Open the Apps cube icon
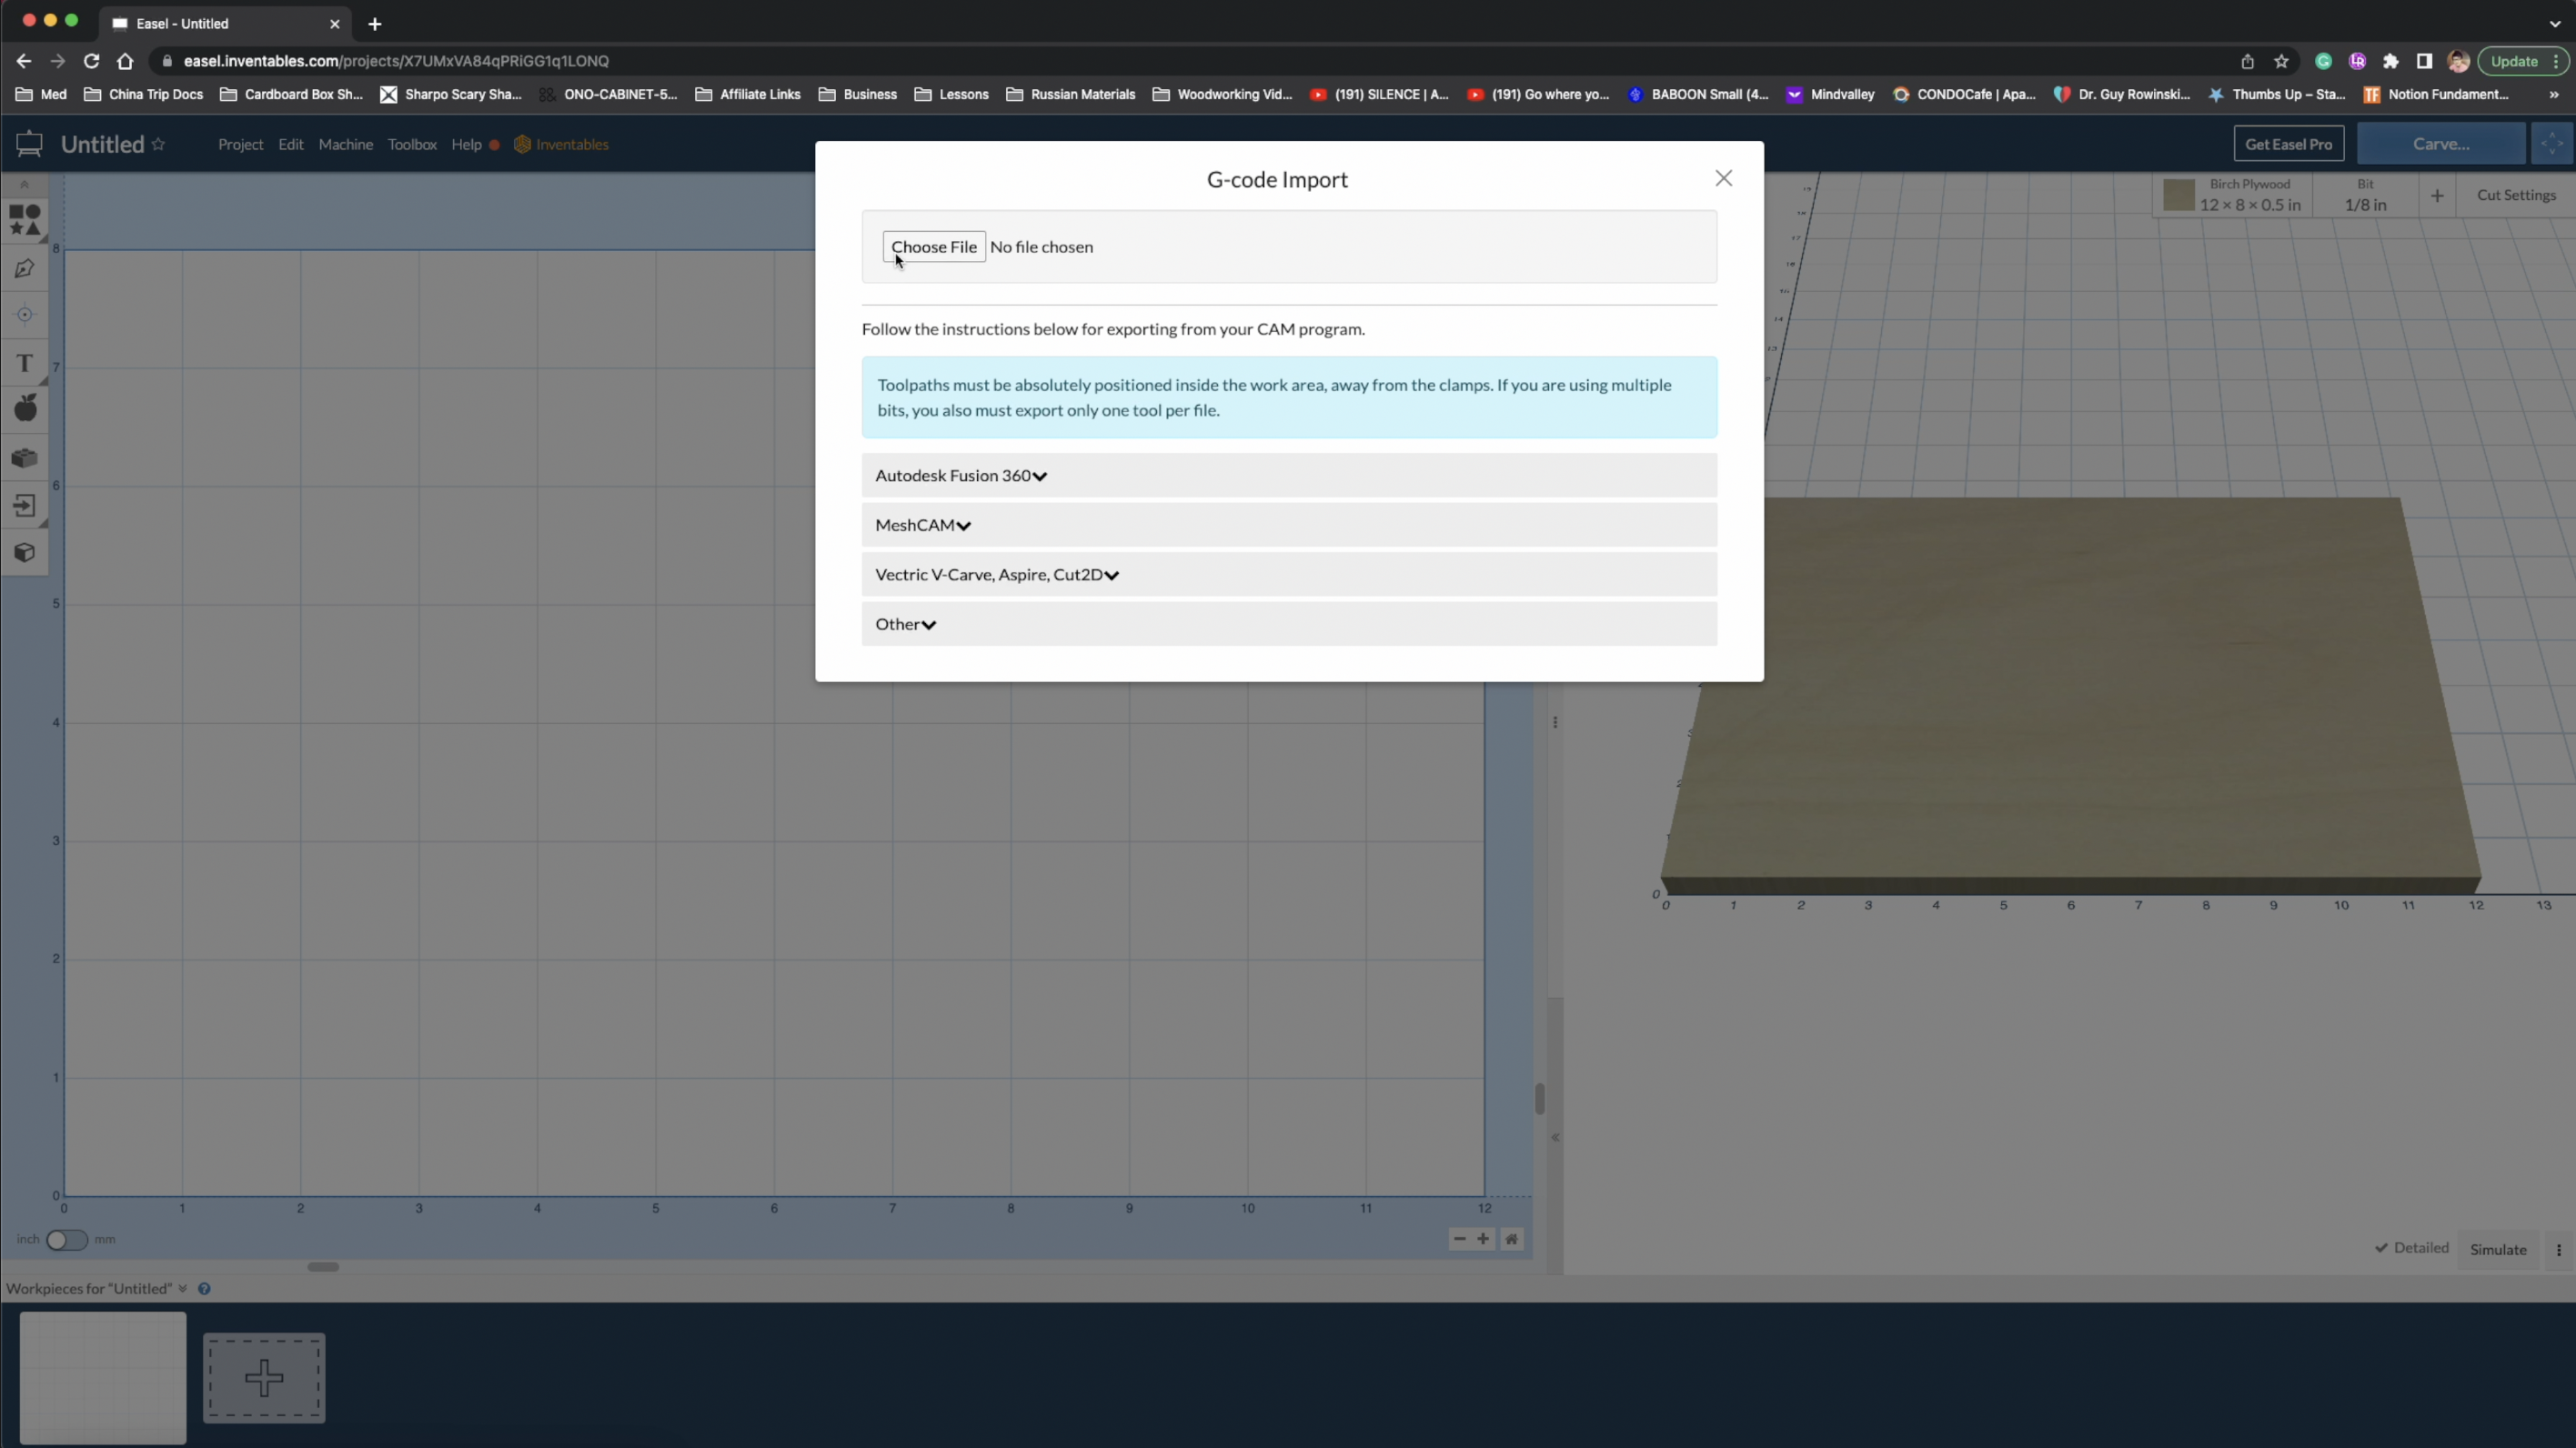The height and width of the screenshot is (1448, 2576). coord(24,552)
